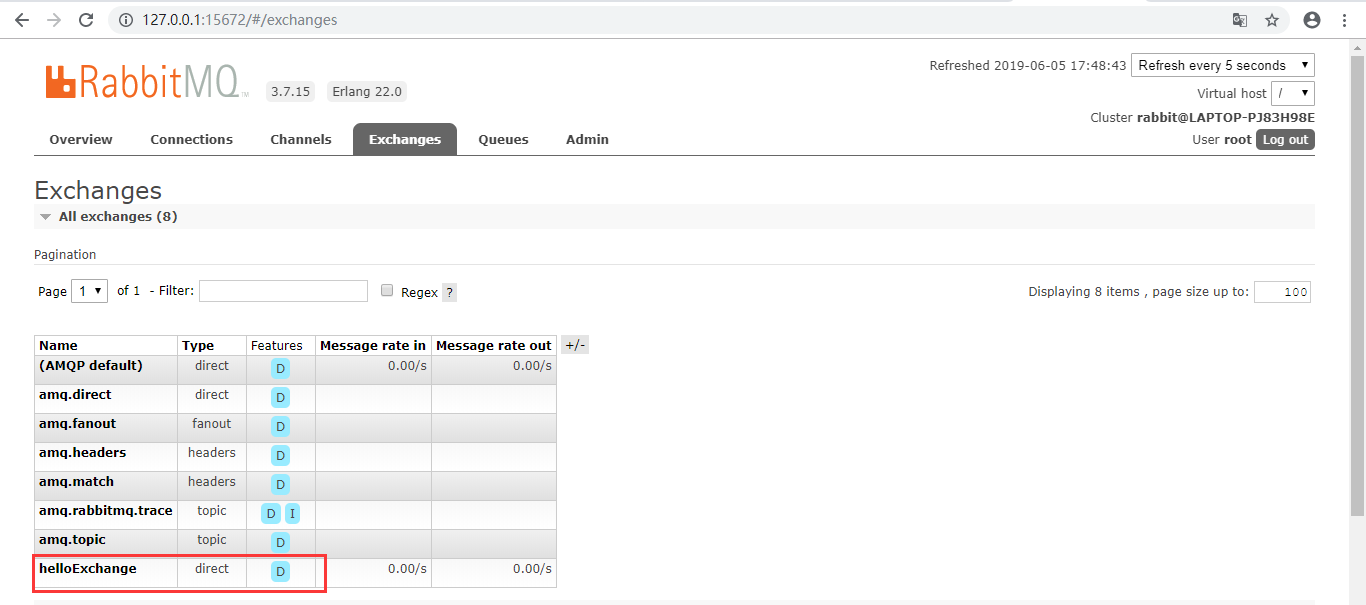Viewport: 1366px width, 605px height.
Task: Reload the current browser page
Action: (86, 20)
